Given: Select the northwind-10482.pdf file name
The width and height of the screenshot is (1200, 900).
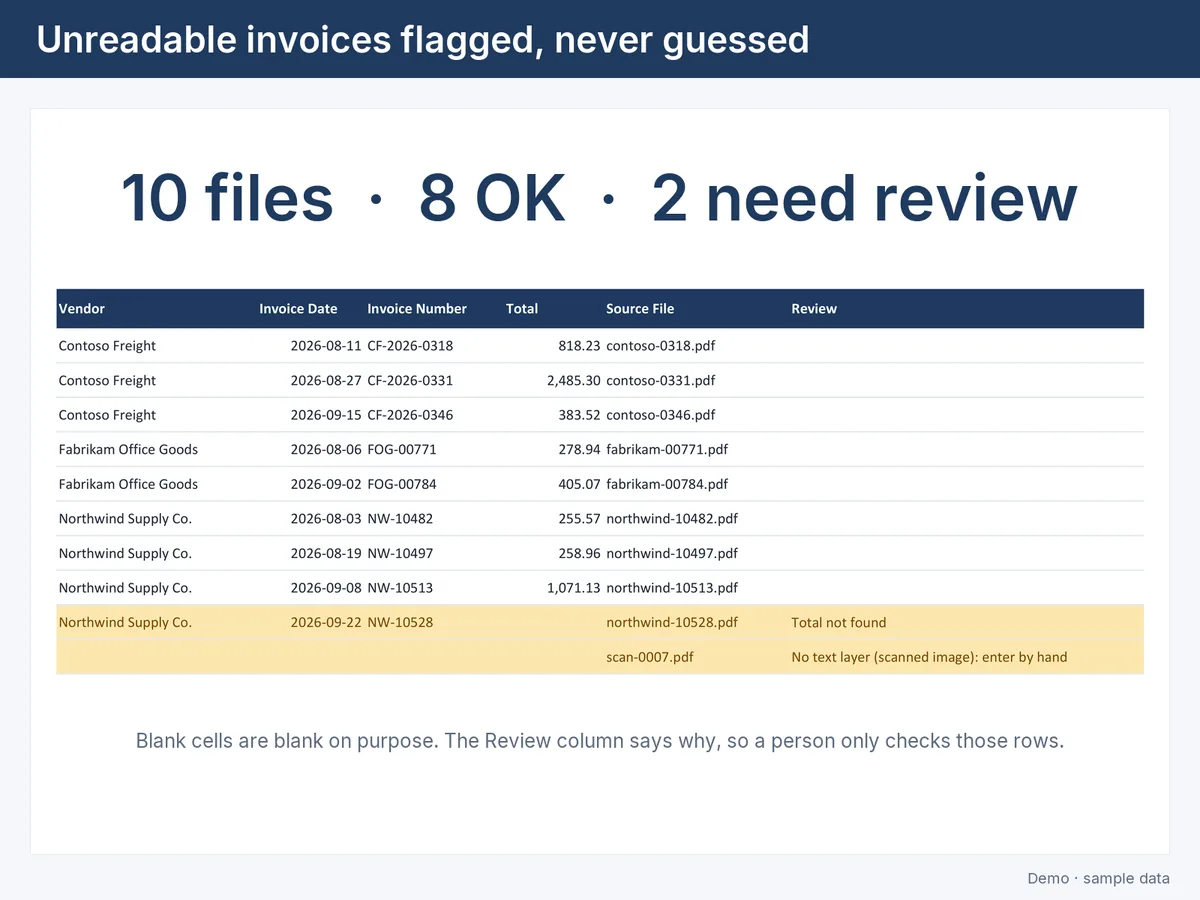Looking at the screenshot, I should 672,519.
